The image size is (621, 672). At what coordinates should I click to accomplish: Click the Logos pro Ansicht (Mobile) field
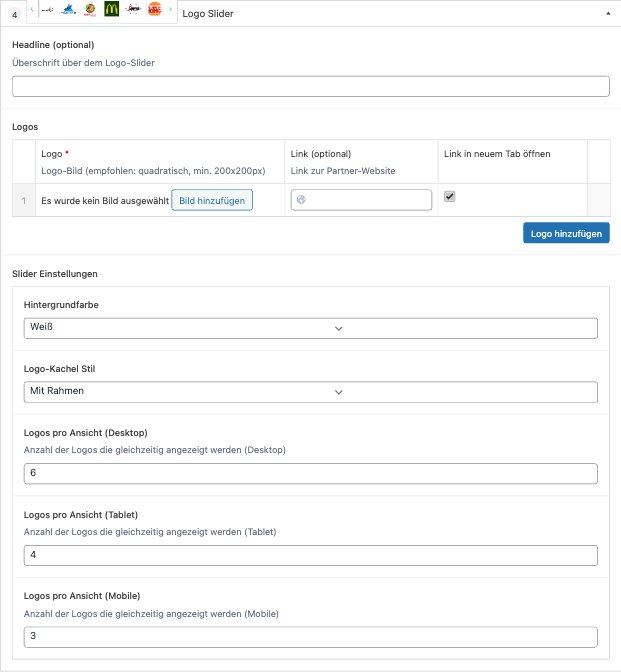tap(310, 636)
